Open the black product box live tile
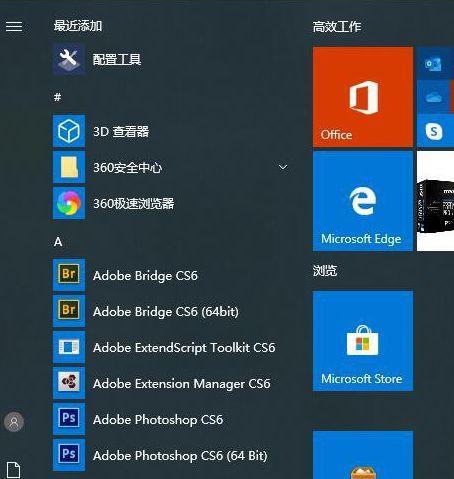 pos(435,201)
